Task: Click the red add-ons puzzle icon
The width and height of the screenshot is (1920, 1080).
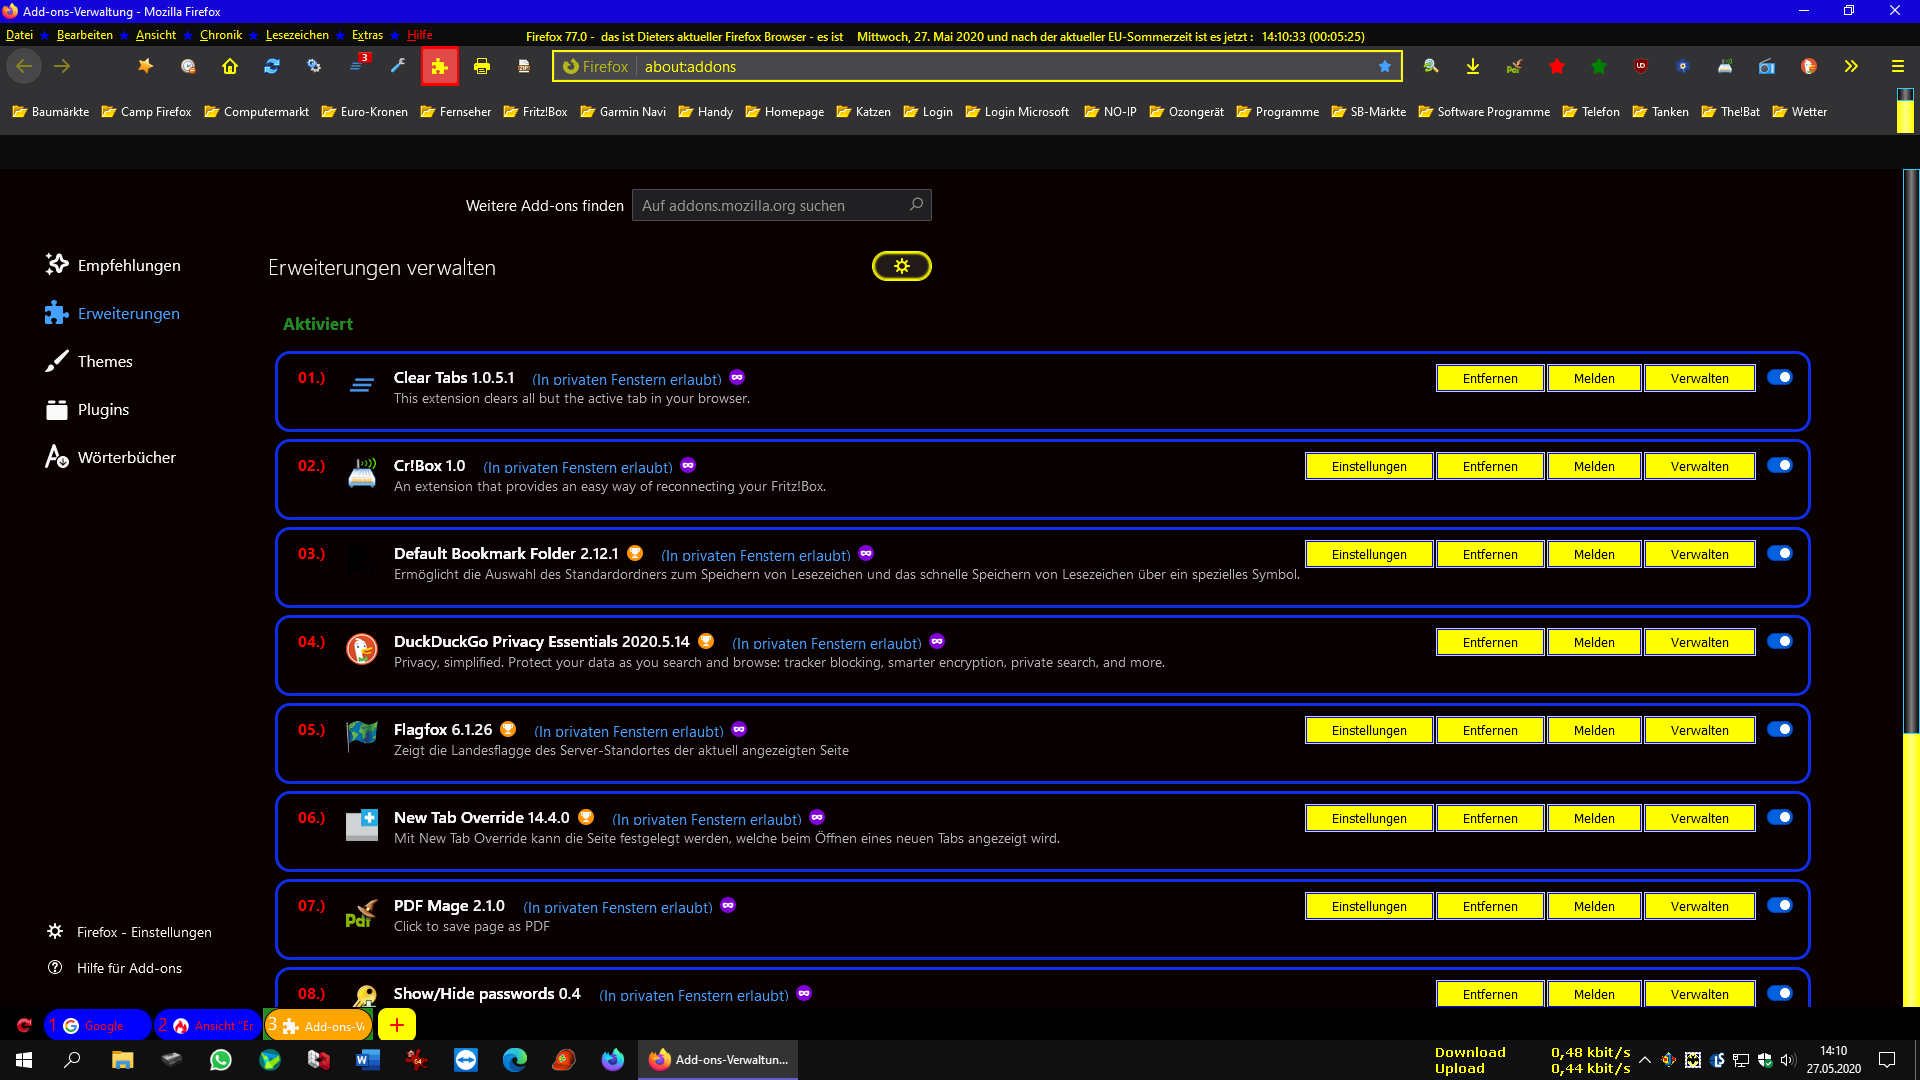Action: 440,66
